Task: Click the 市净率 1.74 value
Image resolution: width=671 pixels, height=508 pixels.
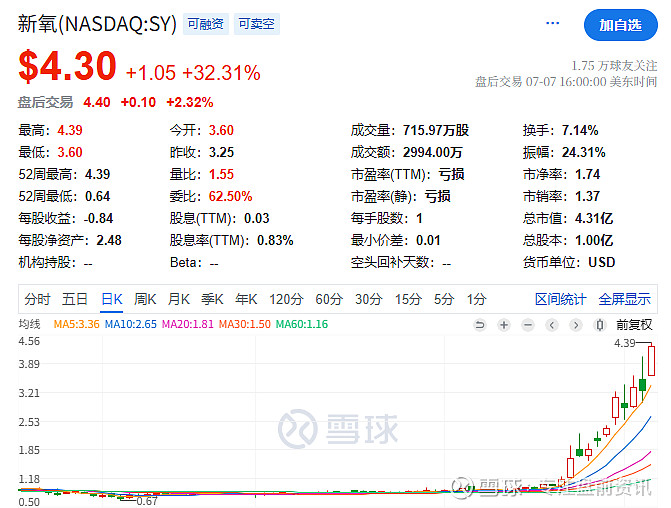Action: (587, 175)
